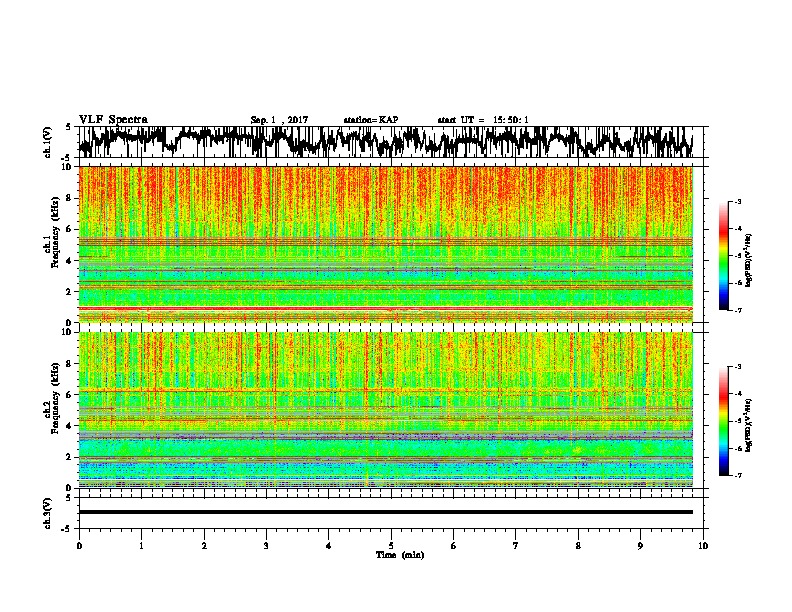Click the "ch.3(V)" axis label
792x612 pixels.
[x=48, y=514]
